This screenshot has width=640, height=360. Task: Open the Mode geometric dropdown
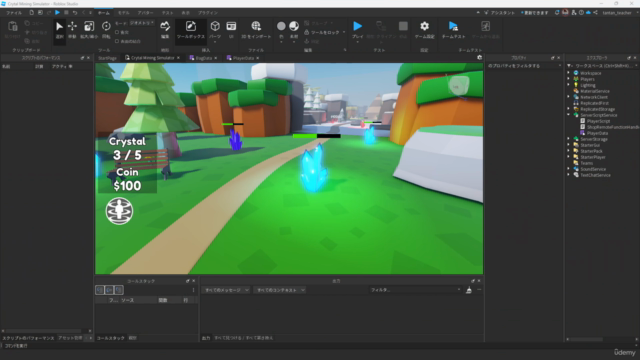click(142, 23)
